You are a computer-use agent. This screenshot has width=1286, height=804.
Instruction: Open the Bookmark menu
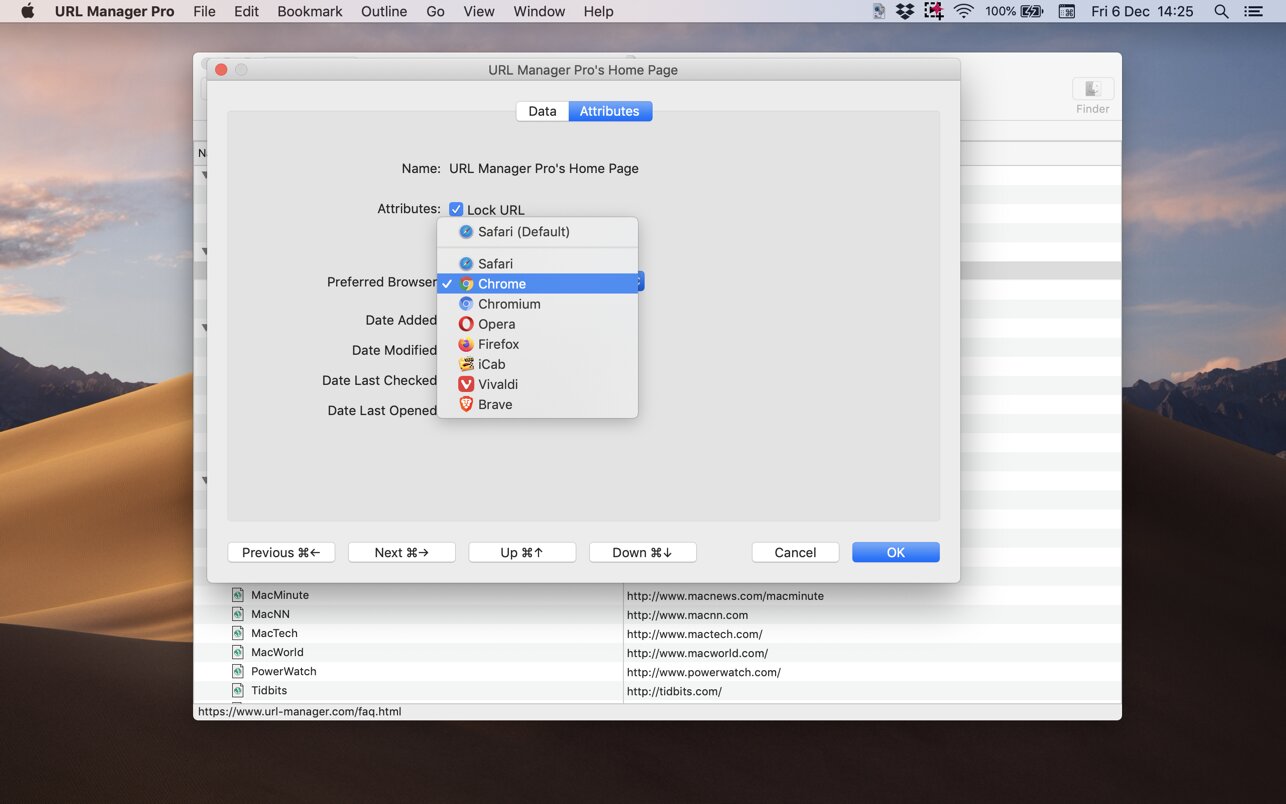coord(310,11)
